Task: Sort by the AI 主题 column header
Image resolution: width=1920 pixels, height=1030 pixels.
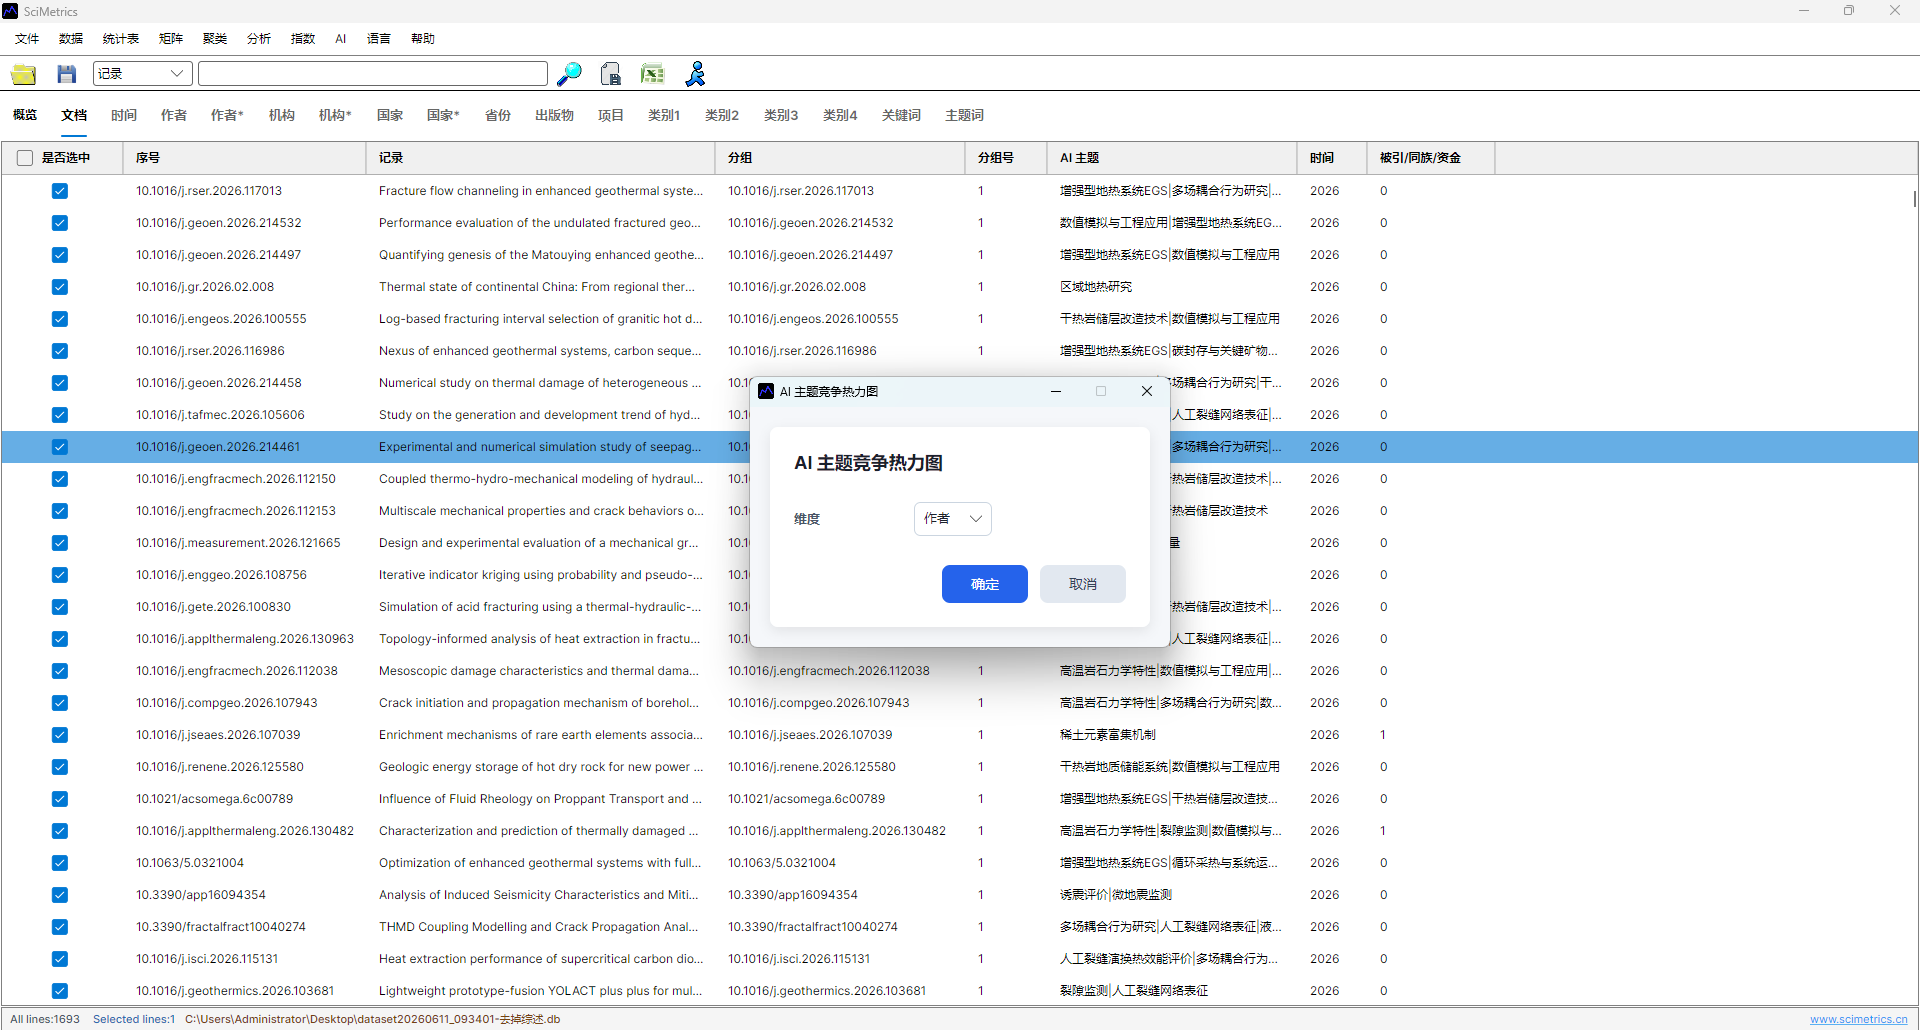Action: [x=1172, y=158]
